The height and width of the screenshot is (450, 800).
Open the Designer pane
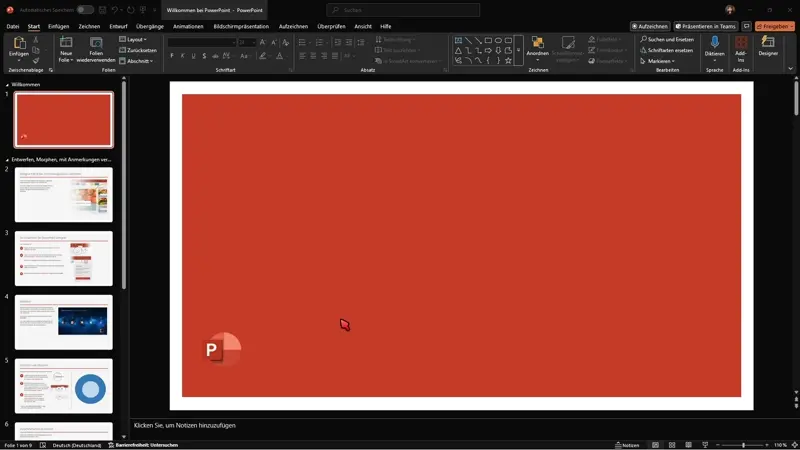tap(768, 46)
